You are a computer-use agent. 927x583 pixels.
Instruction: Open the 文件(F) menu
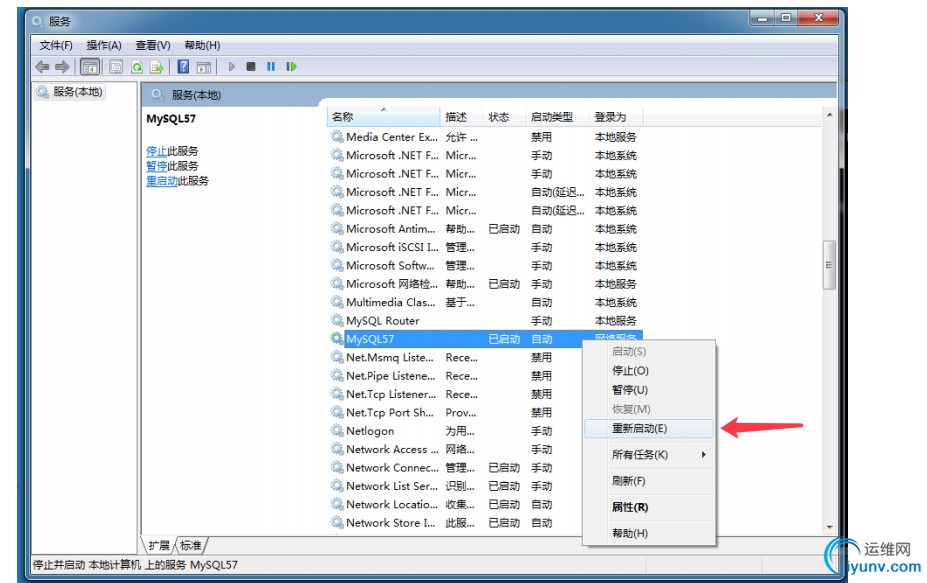pos(56,46)
